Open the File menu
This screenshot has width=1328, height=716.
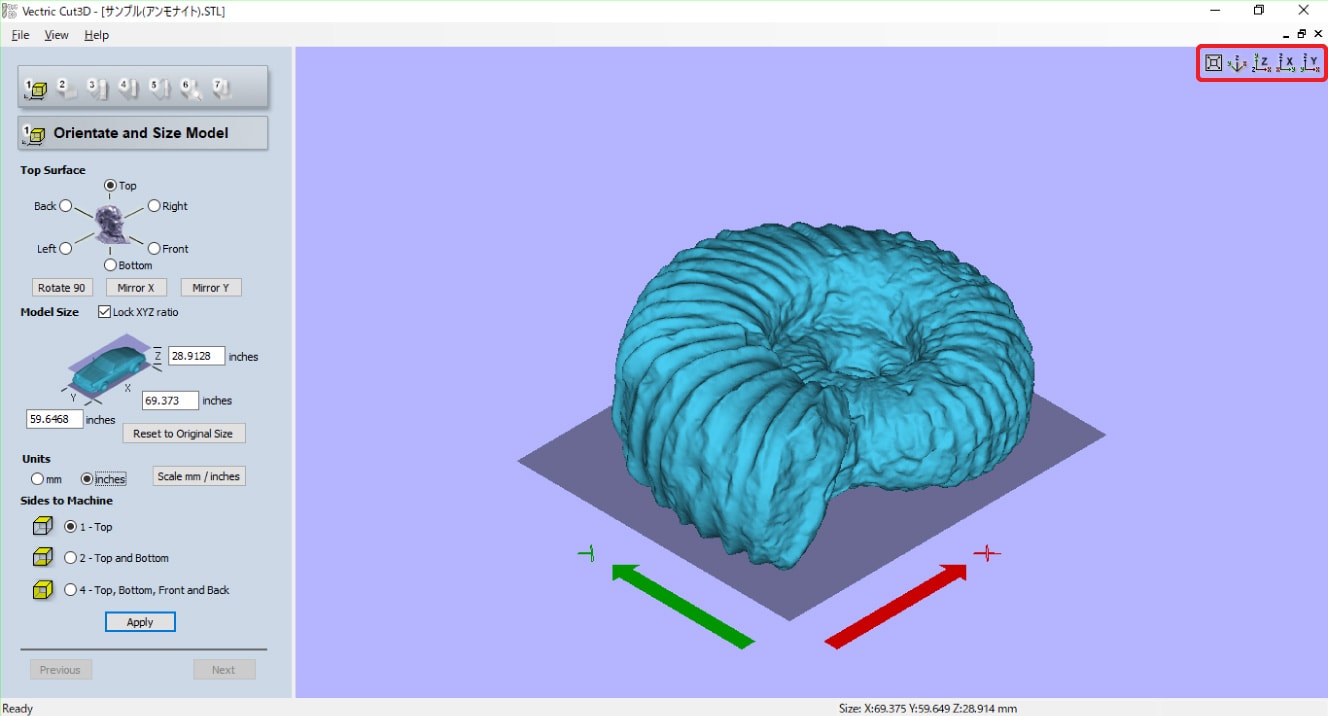point(20,35)
